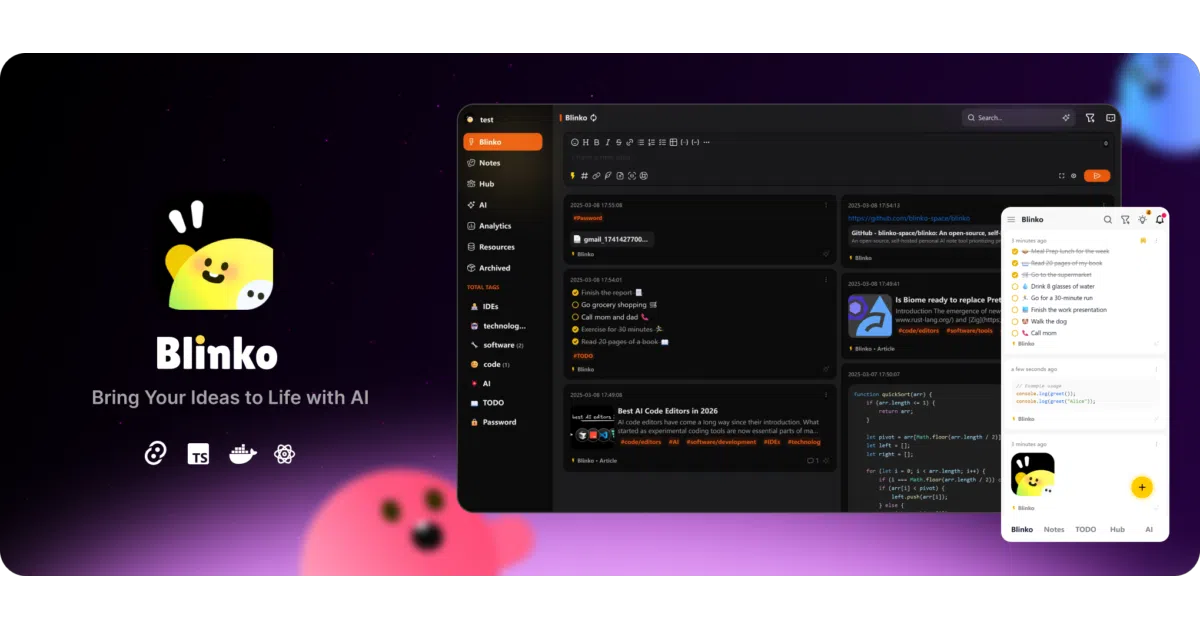
Task: Click the eye preview icon in editor
Action: click(1074, 176)
